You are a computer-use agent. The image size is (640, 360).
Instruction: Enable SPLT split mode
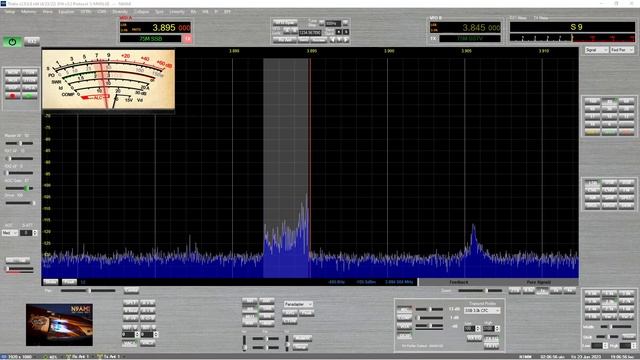[x=131, y=303]
